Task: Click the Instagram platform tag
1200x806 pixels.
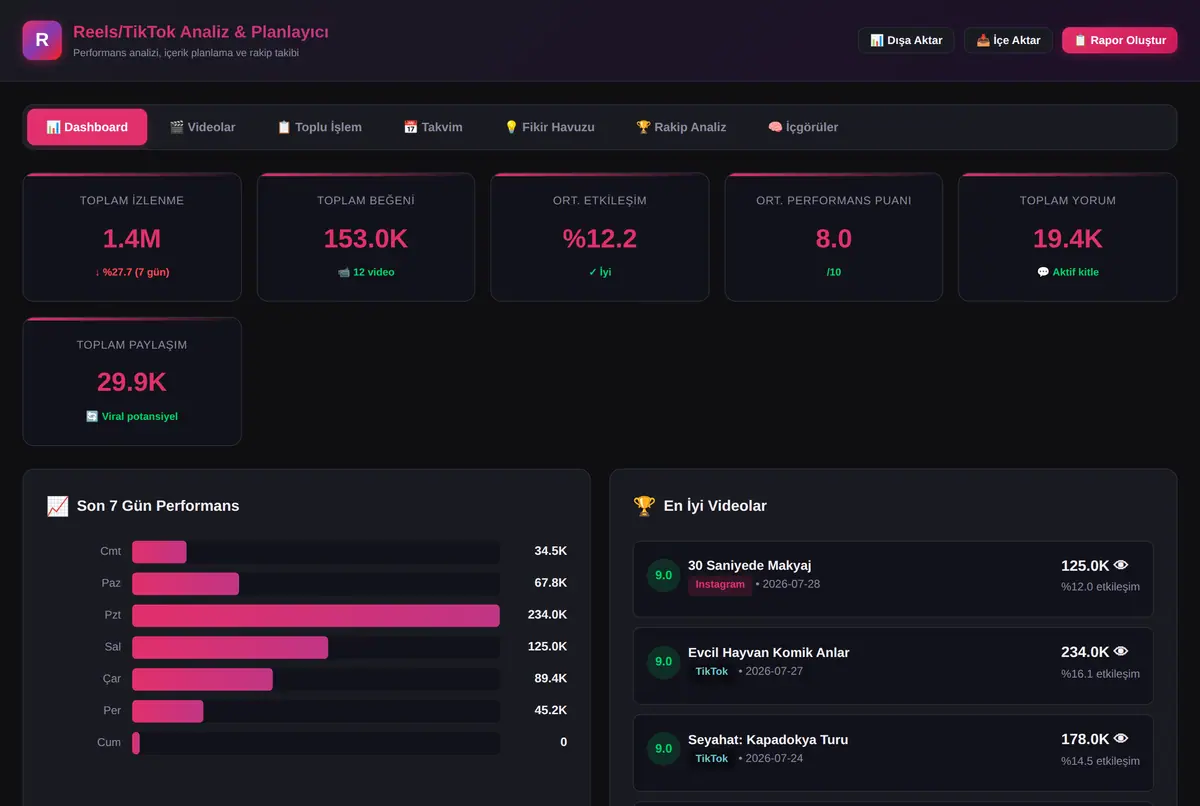Action: click(x=720, y=585)
